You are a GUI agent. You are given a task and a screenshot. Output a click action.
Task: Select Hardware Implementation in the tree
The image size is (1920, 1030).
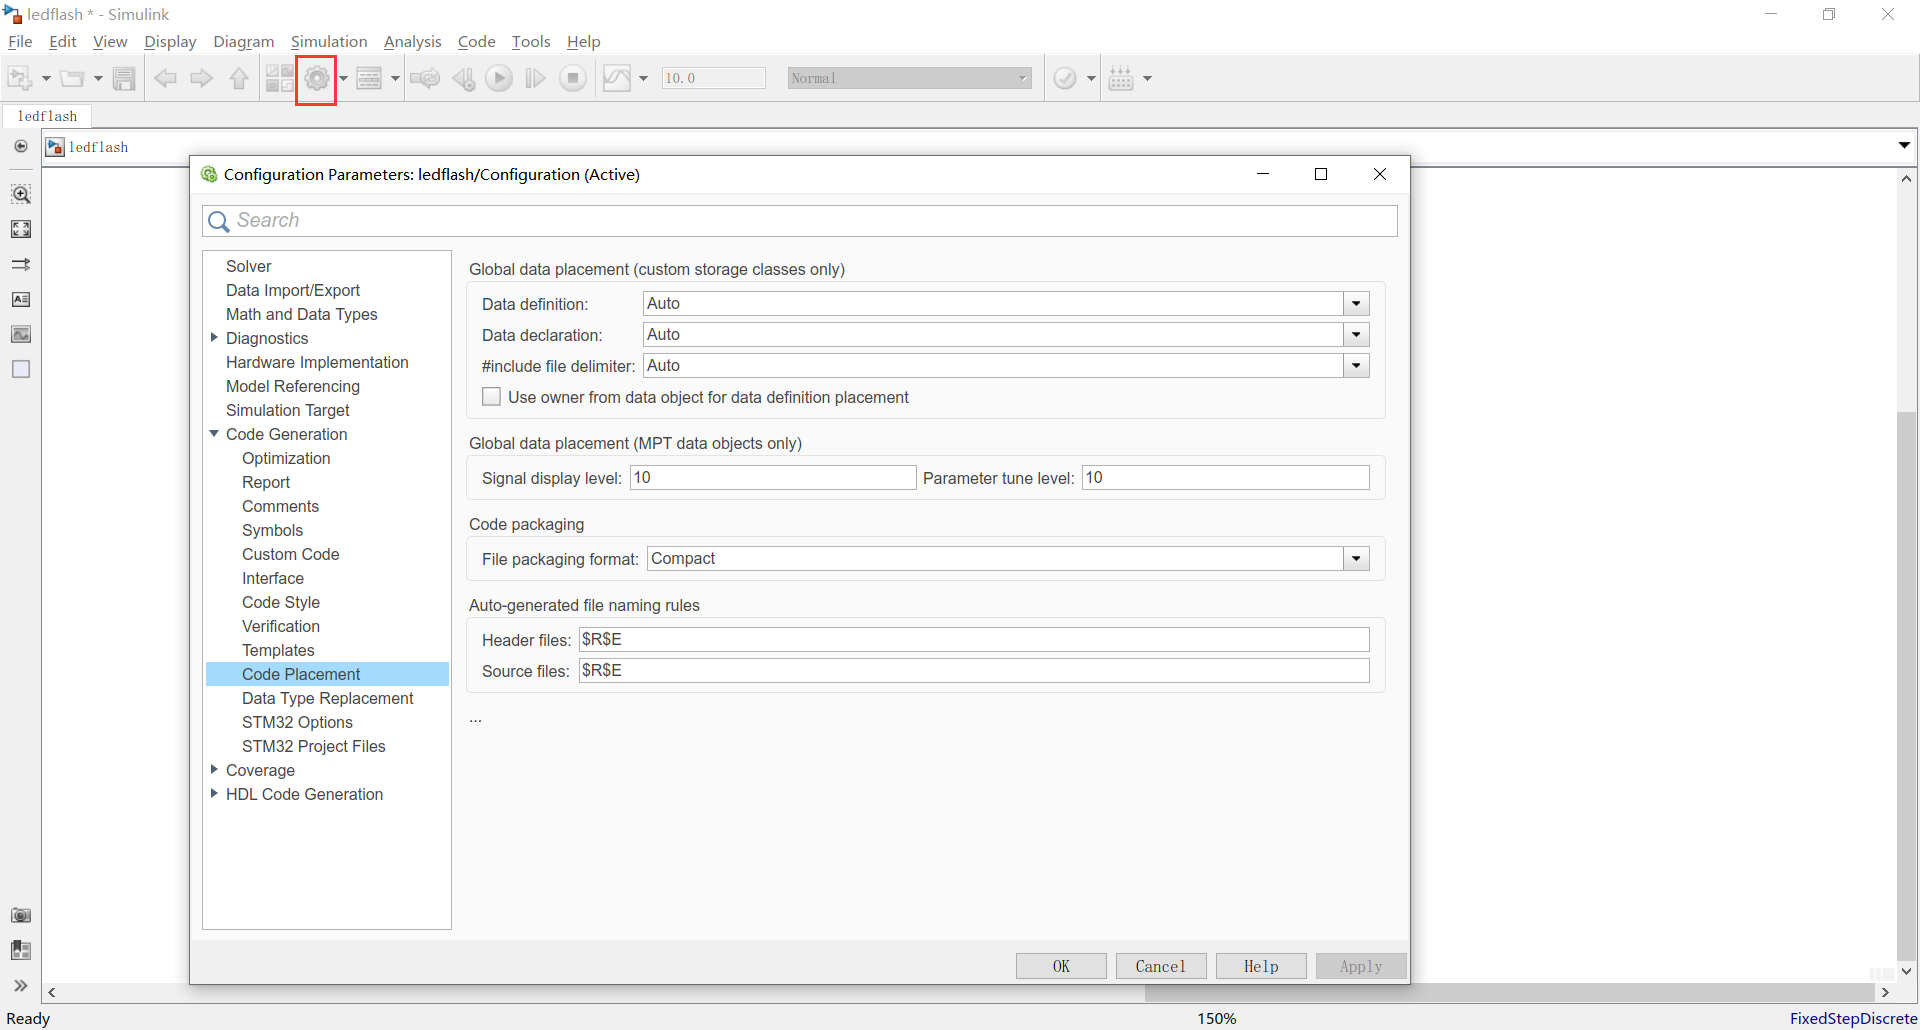pos(317,362)
